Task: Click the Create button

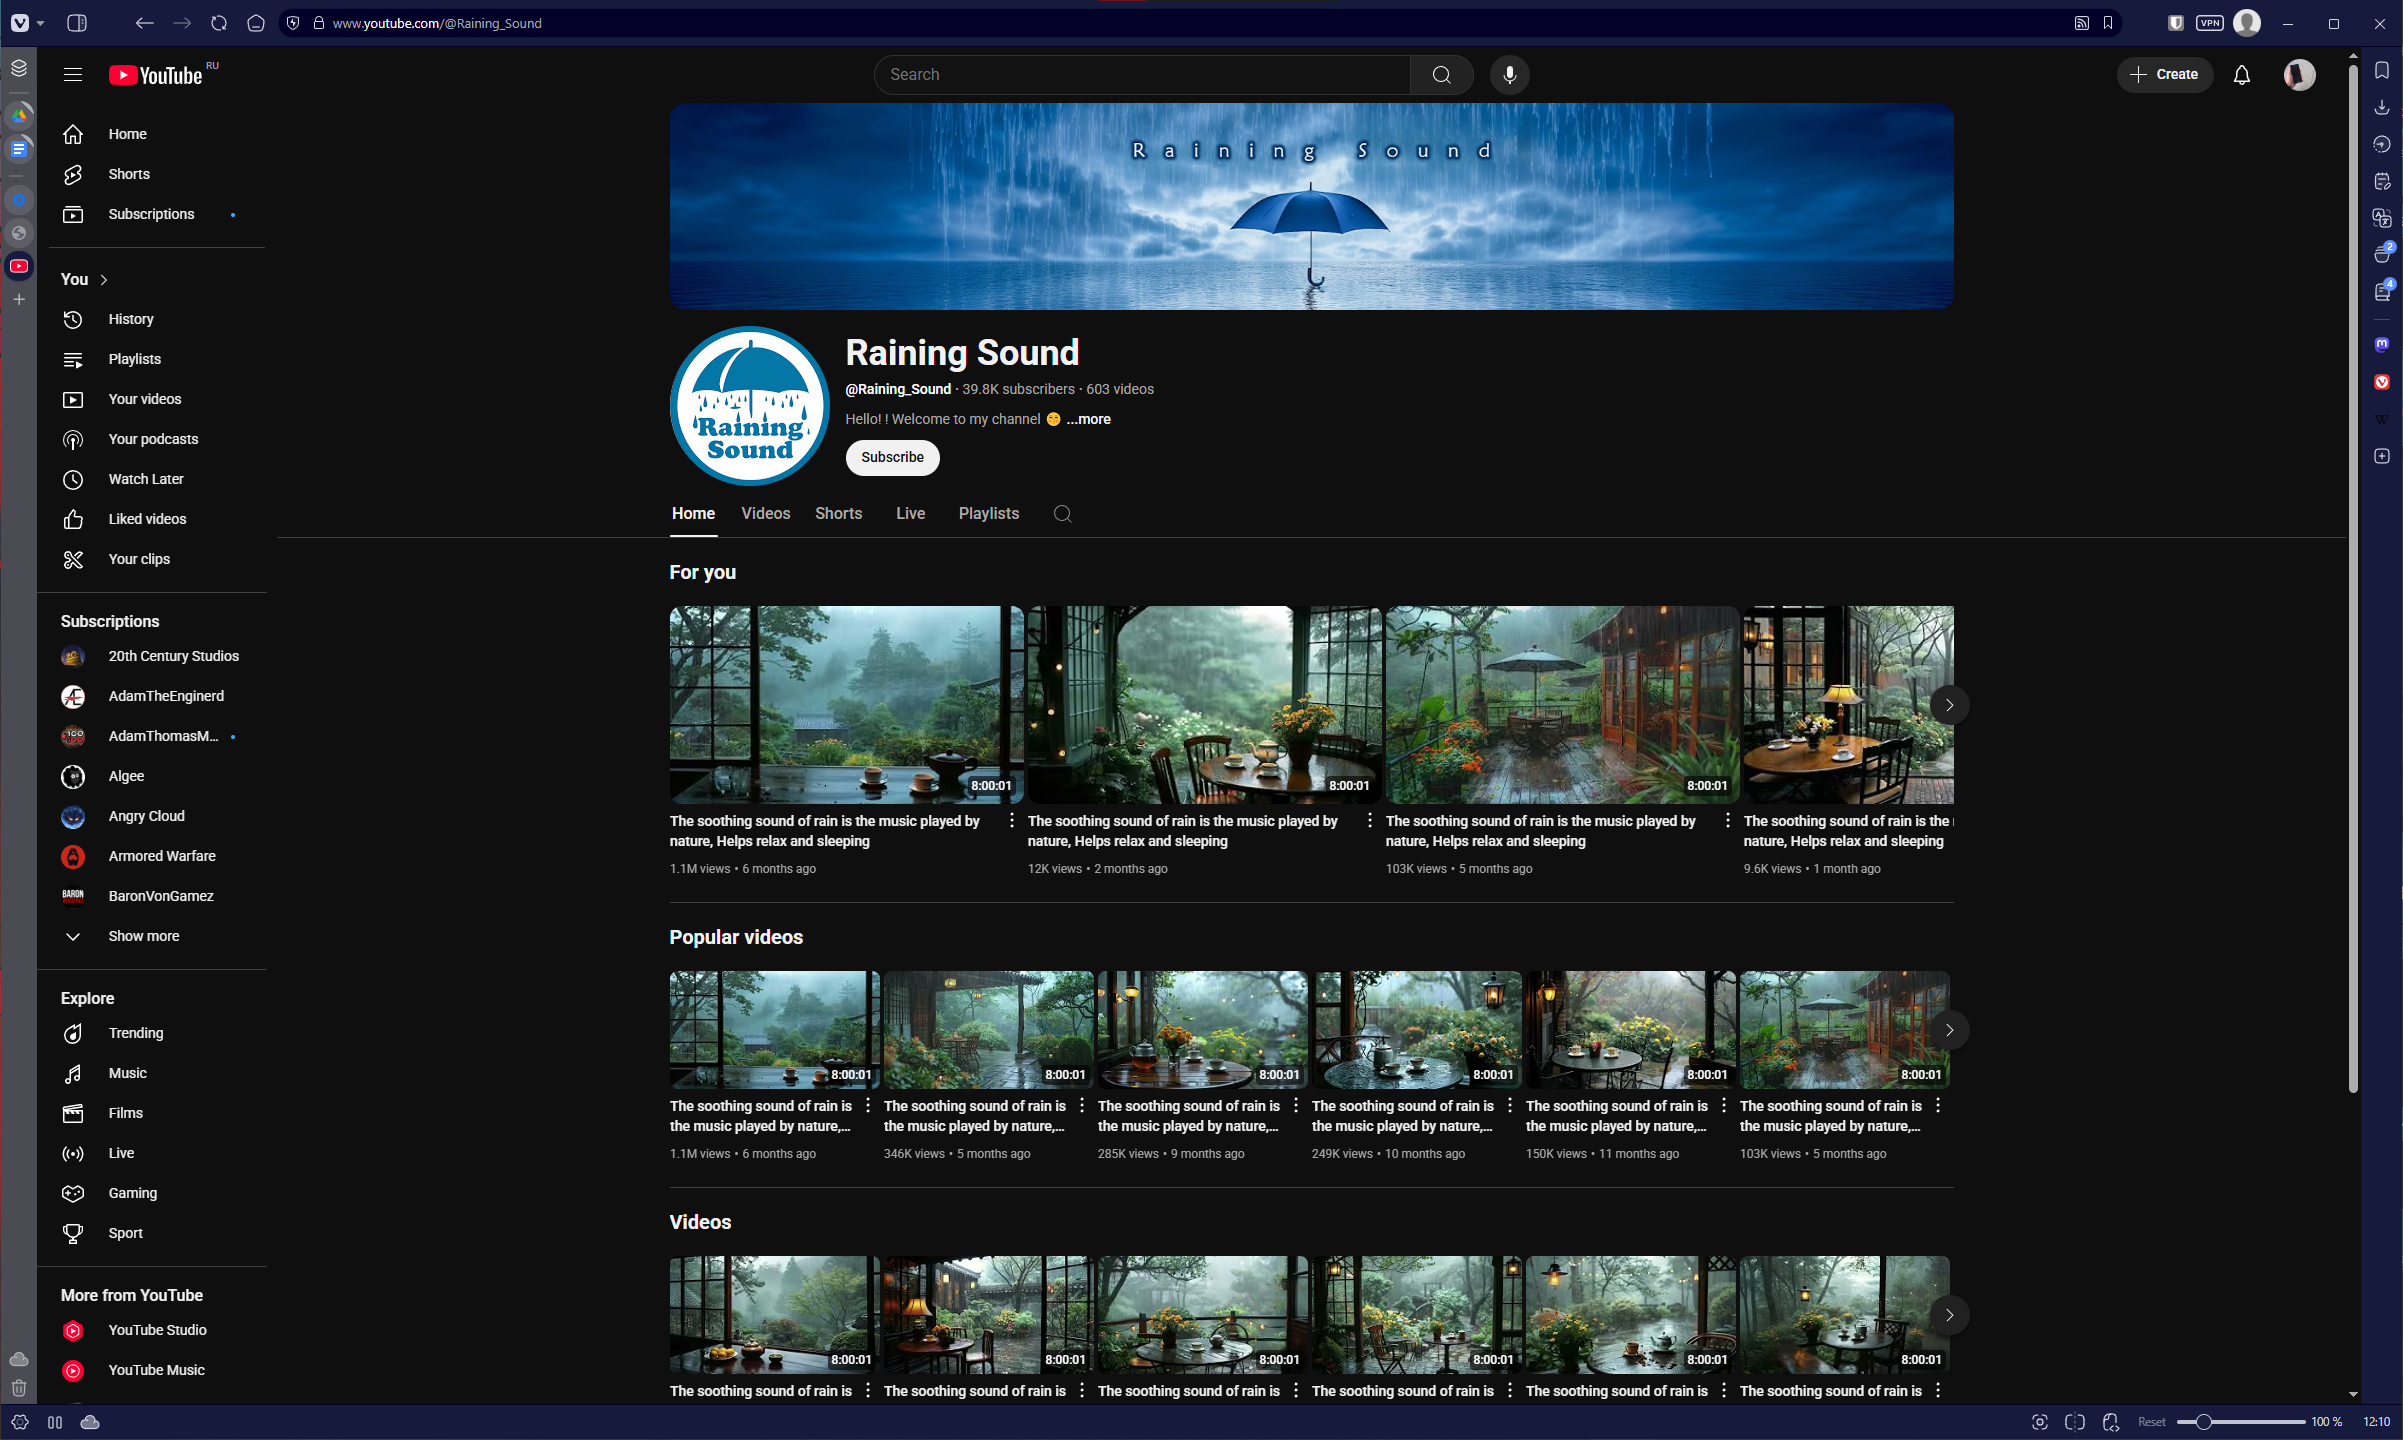Action: click(x=2163, y=74)
